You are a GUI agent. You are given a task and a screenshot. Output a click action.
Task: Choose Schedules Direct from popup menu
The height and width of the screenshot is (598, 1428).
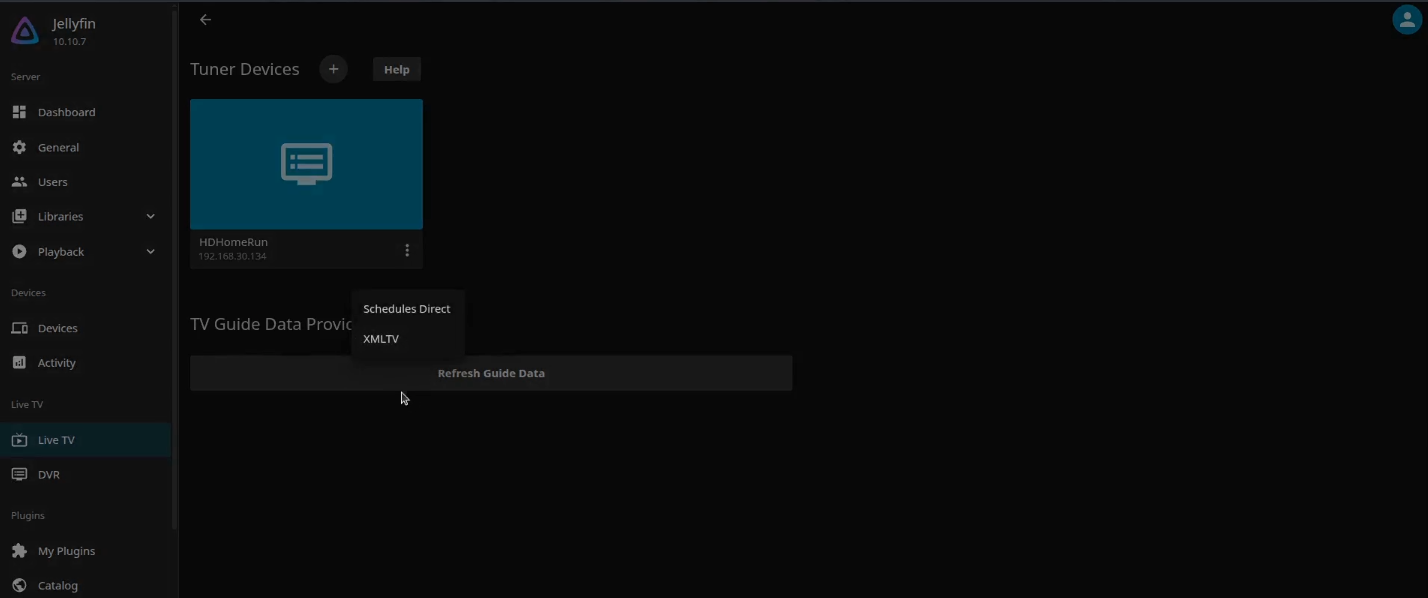point(407,309)
